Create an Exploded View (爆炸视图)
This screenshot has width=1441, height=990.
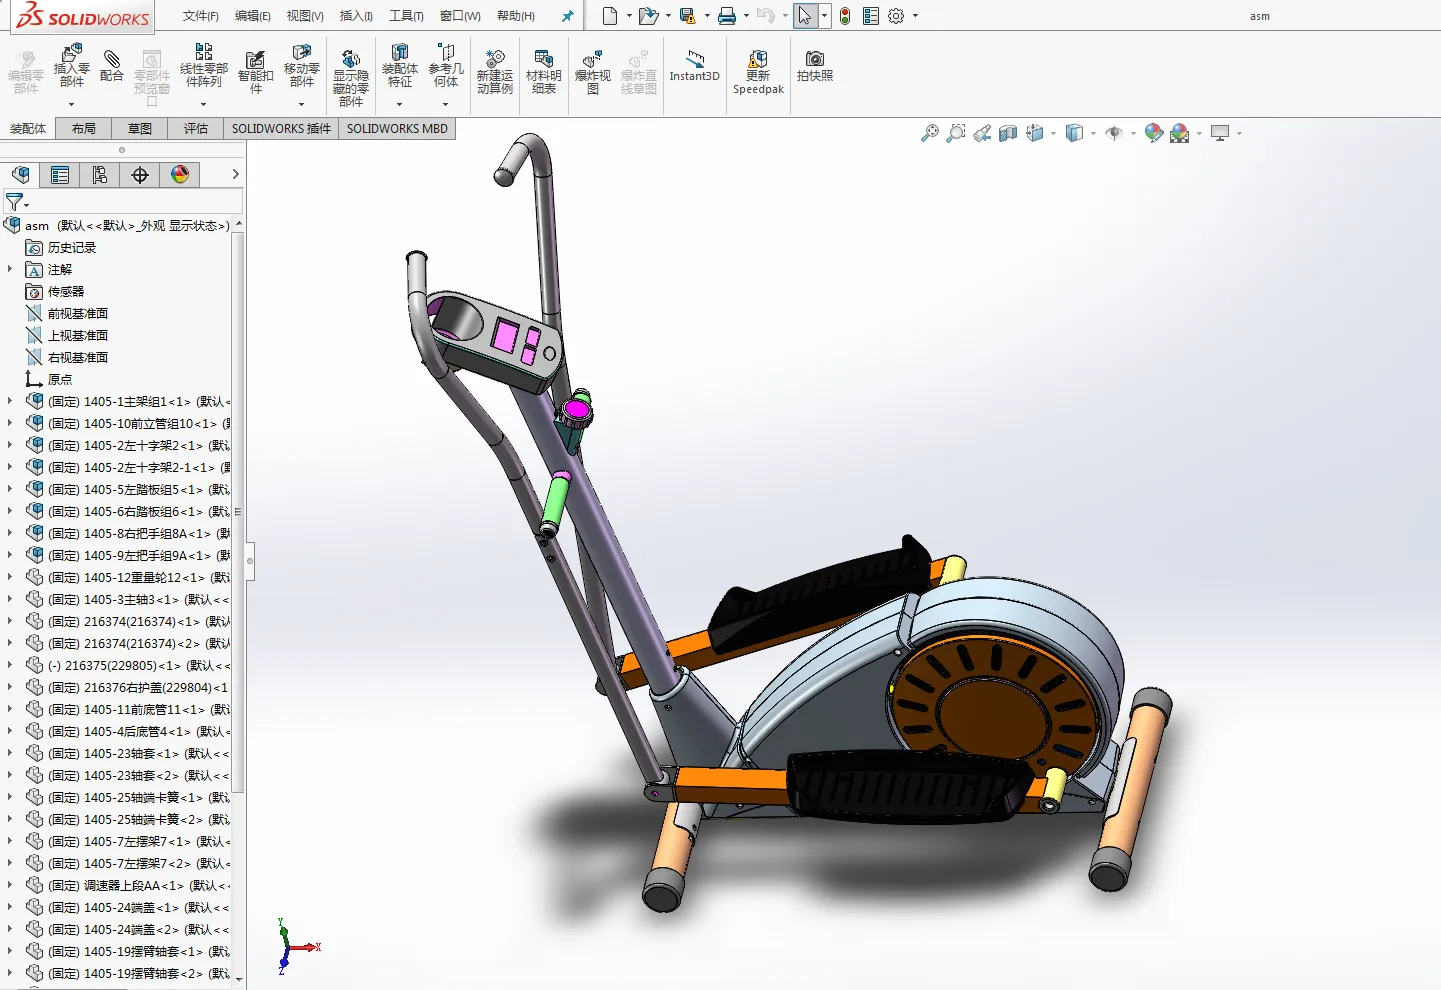coord(593,72)
